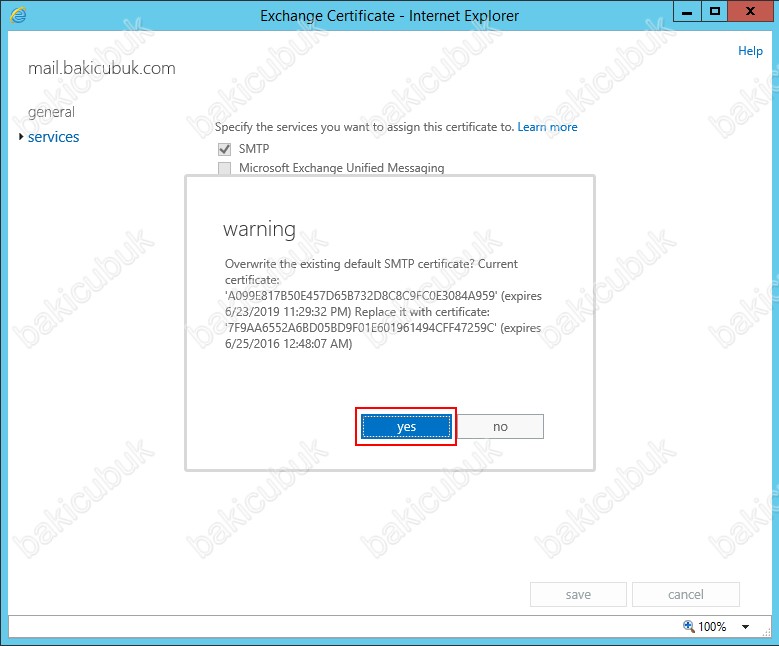The image size is (779, 646).
Task: Click the cancel button
Action: pos(685,594)
